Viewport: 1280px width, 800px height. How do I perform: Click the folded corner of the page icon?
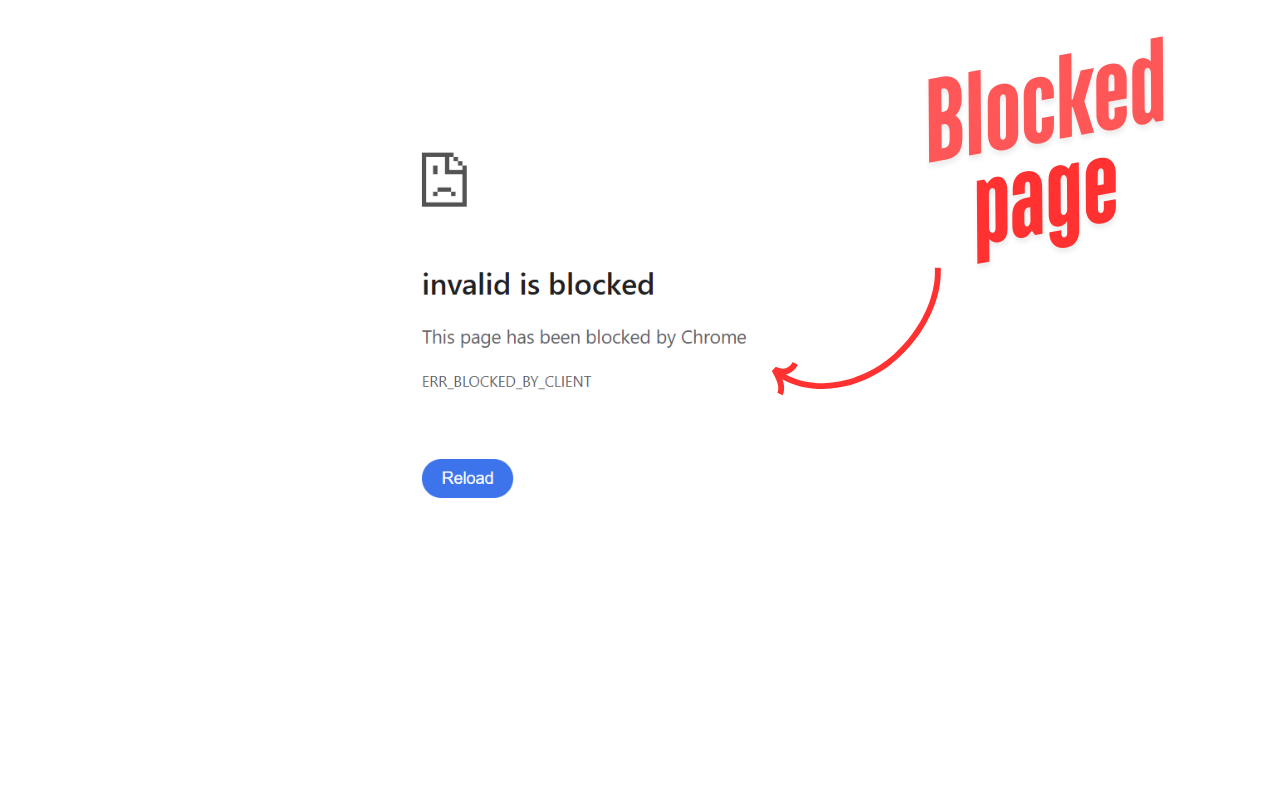coord(458,162)
